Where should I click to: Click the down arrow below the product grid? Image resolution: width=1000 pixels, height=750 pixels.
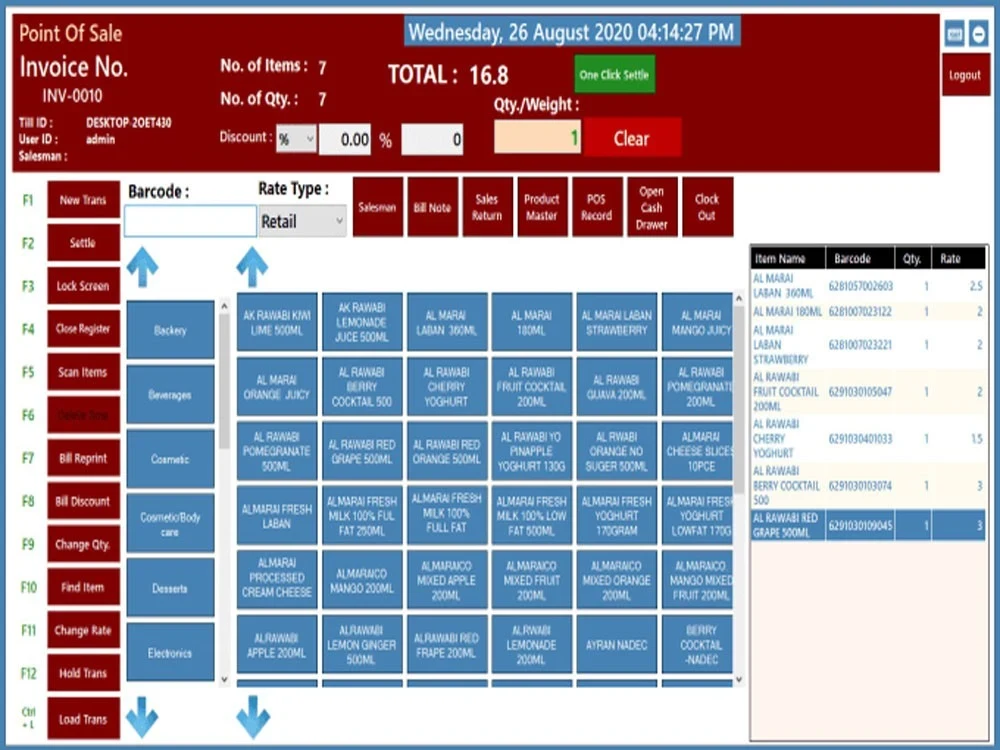pos(253,717)
